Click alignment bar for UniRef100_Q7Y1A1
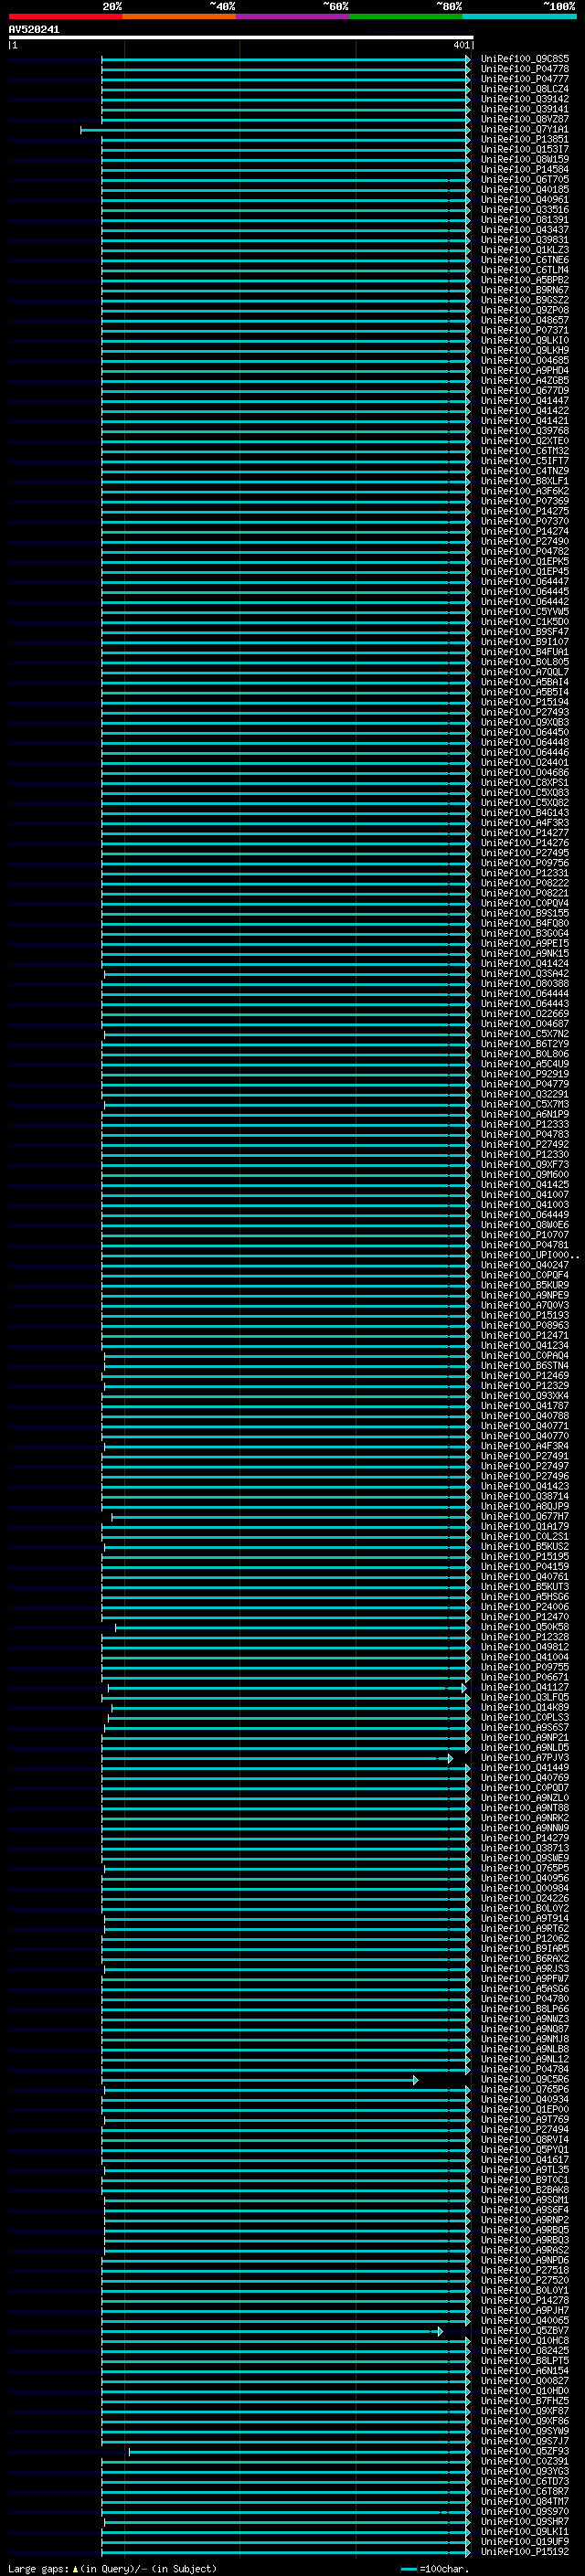Screen dimensions: 585x2576 275,130
